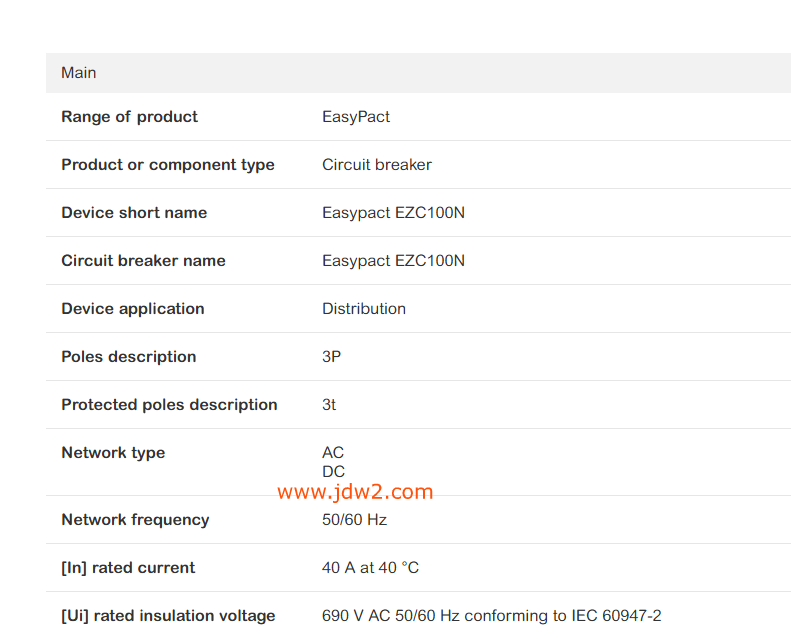Image resolution: width=791 pixels, height=639 pixels.
Task: Click the Poles description label
Action: [128, 357]
